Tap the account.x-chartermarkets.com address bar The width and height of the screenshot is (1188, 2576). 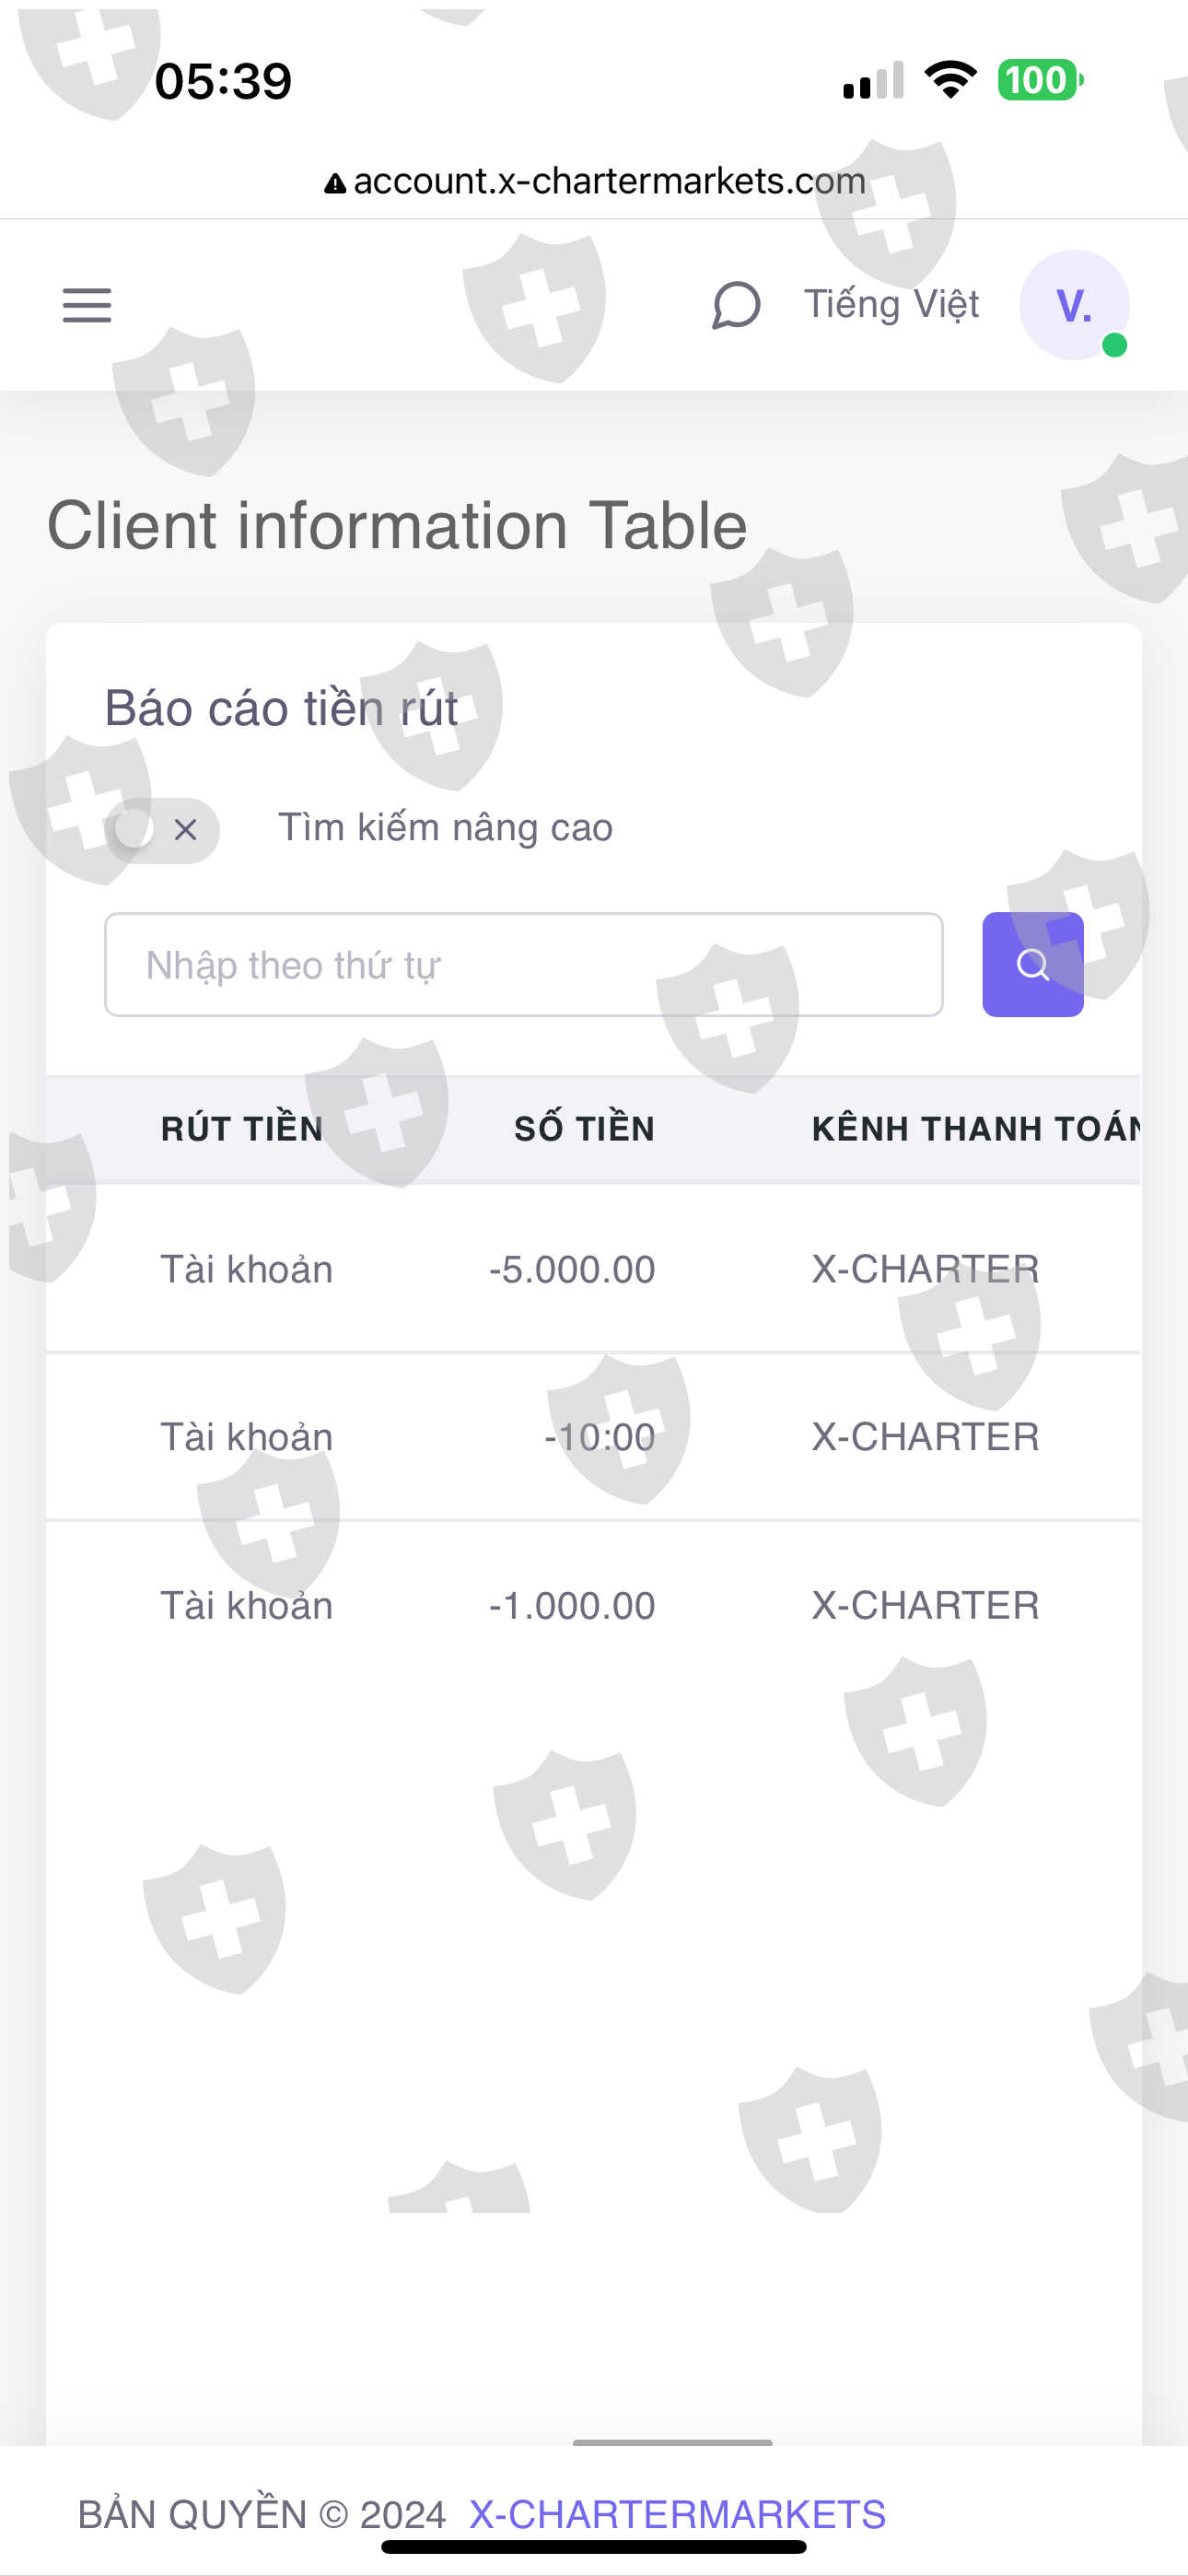pyautogui.click(x=608, y=181)
